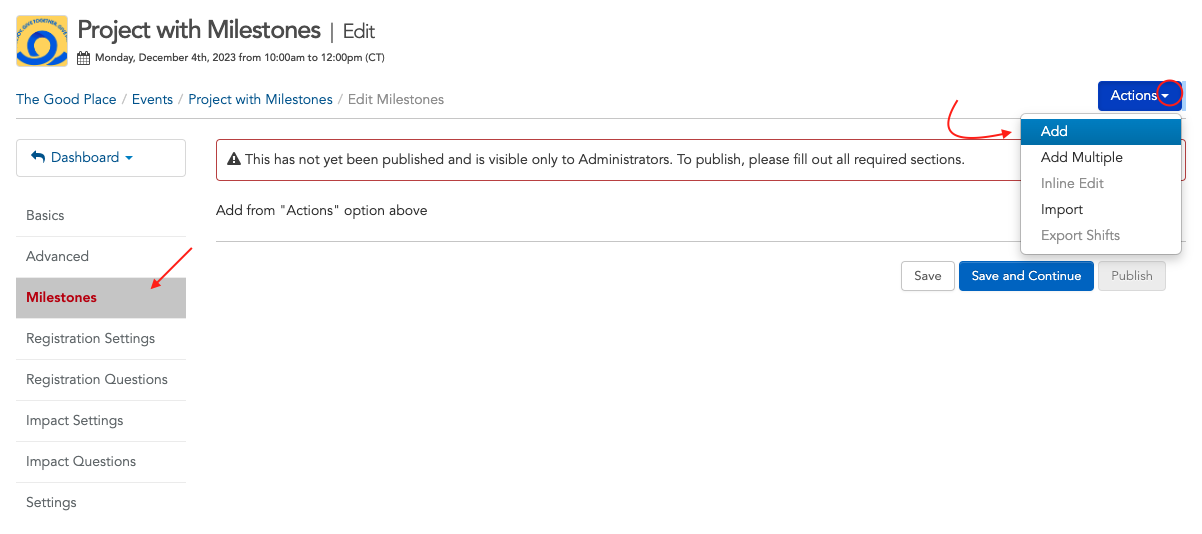The height and width of the screenshot is (534, 1202).
Task: Click the white Save button
Action: click(x=927, y=276)
